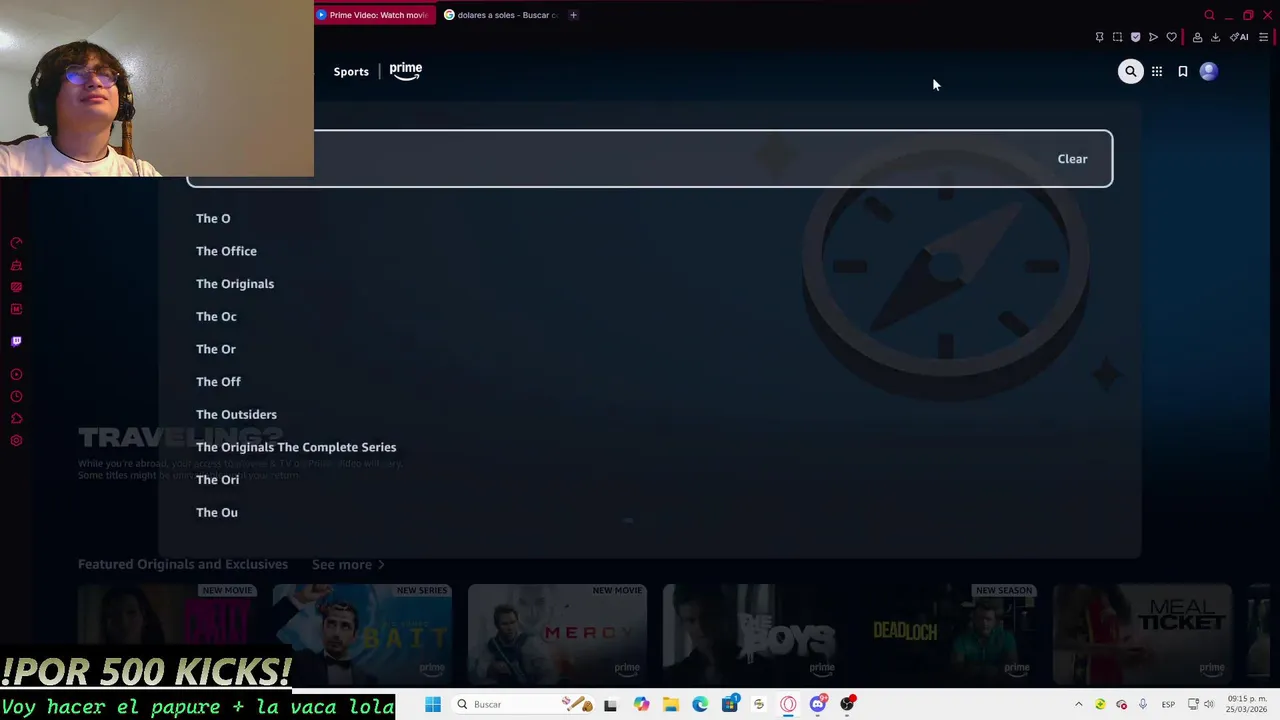This screenshot has height=720, width=1280.
Task: Open Twitch in the browser sidebar
Action: (16, 341)
